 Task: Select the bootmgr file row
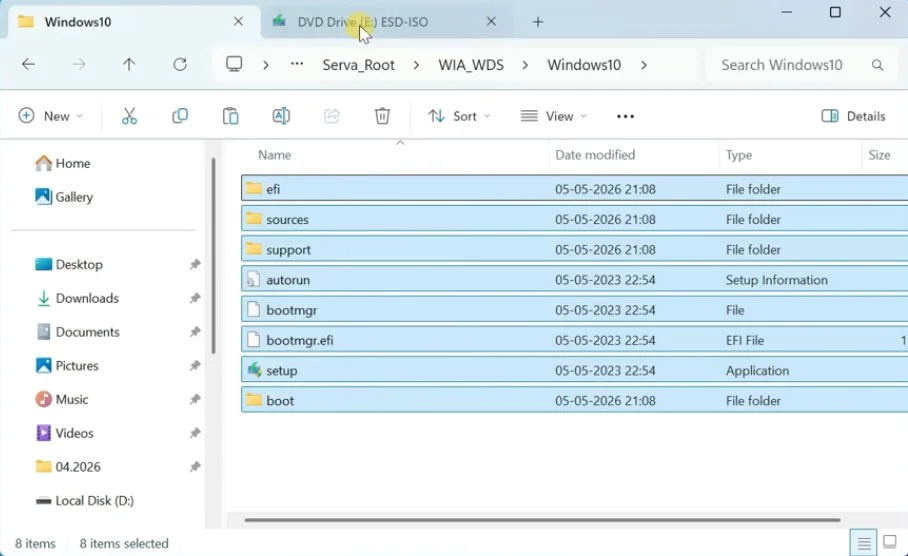574,310
